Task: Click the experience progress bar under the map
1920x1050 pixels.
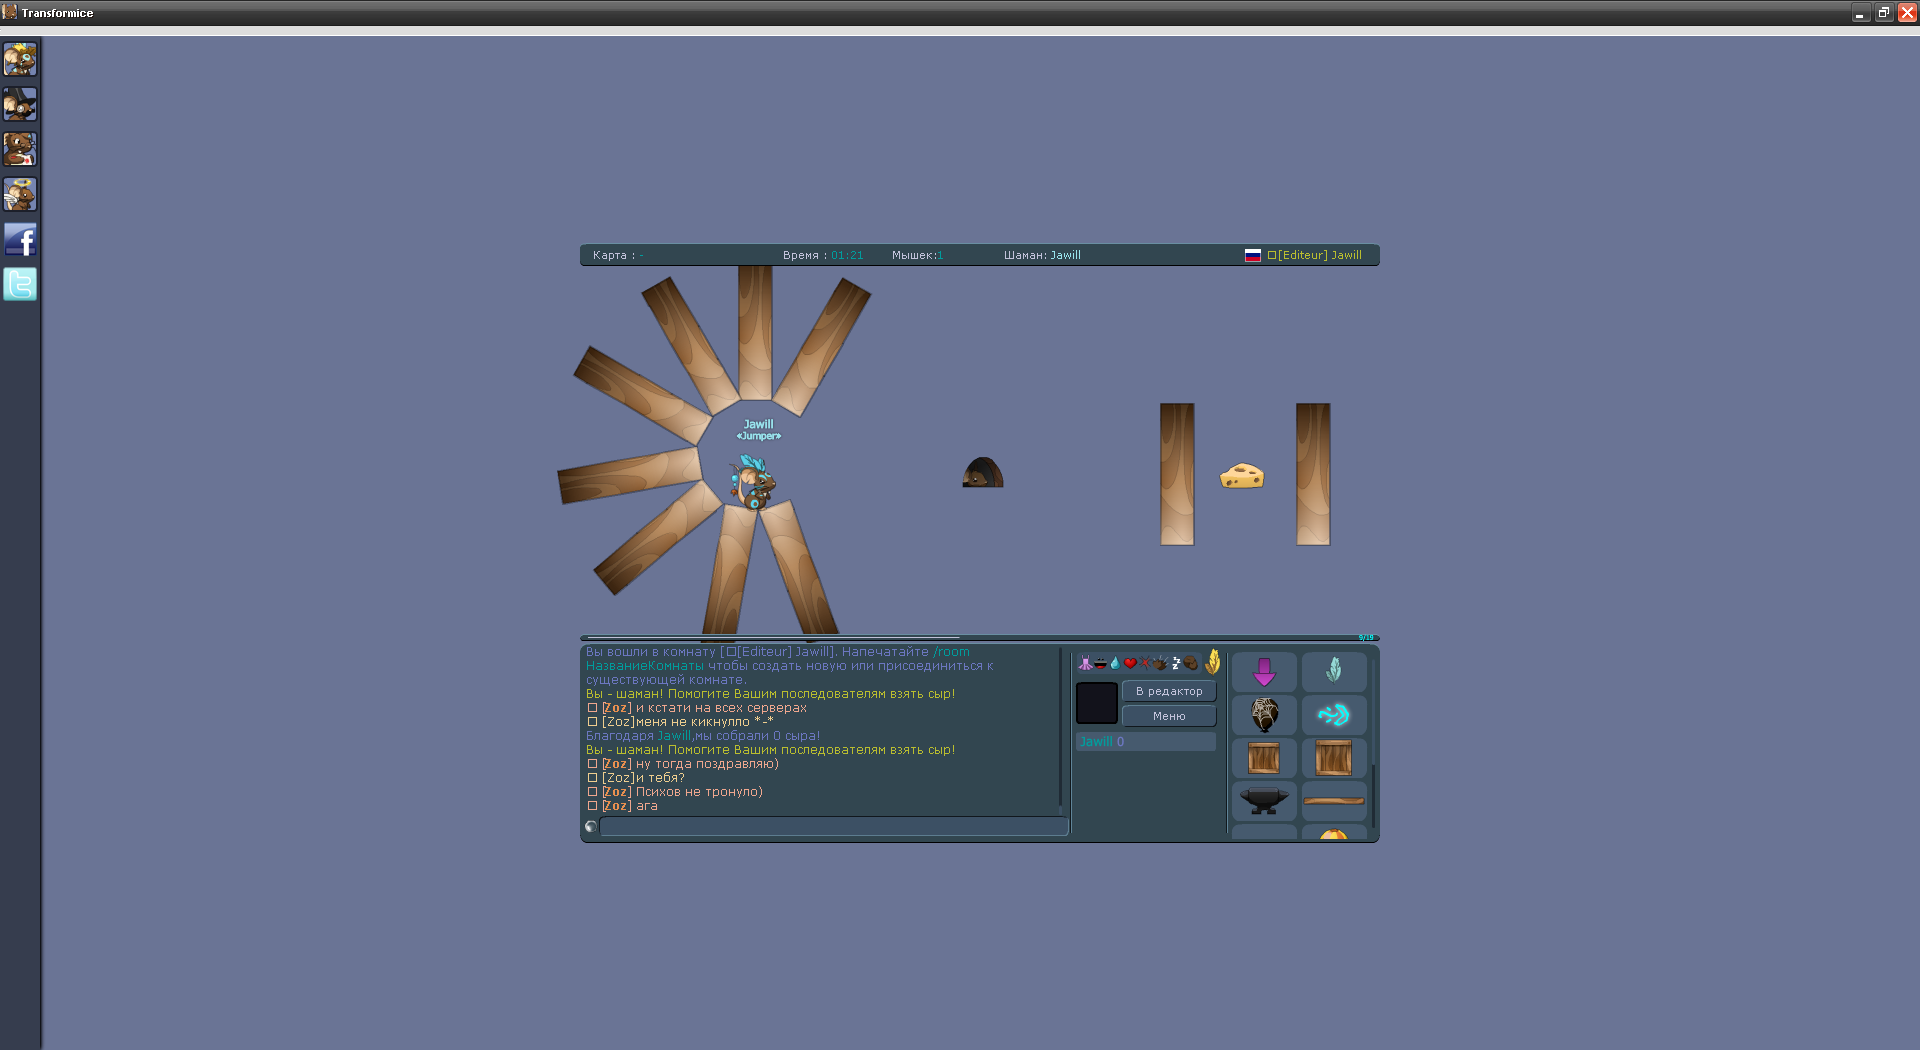Action: tap(980, 637)
